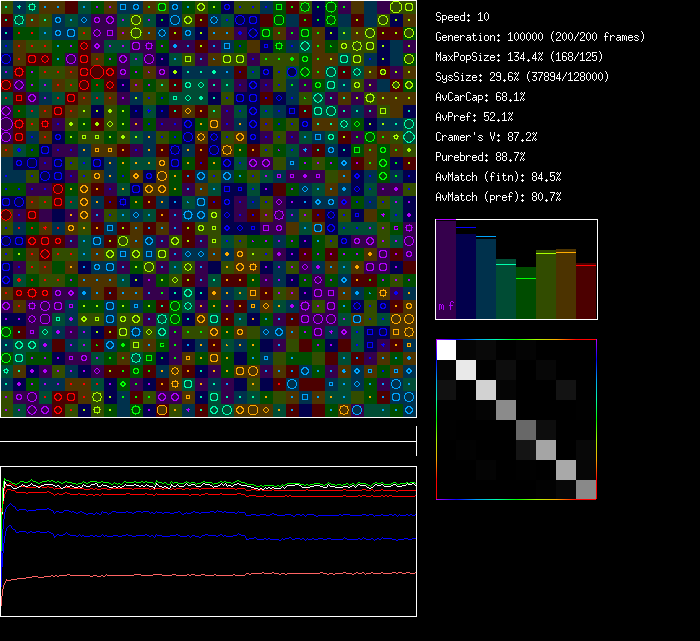Click the Cramer's V statistic
The image size is (700, 641).
(486, 137)
